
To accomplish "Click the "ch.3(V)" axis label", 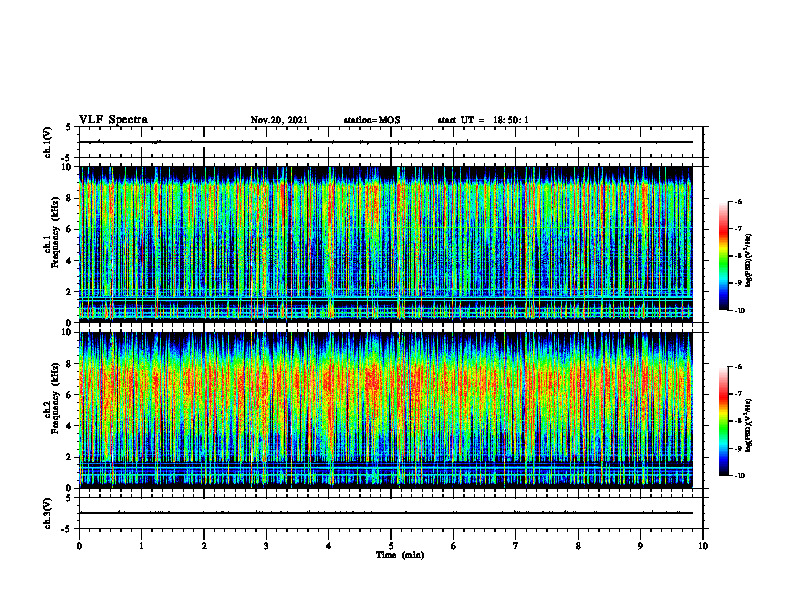I will click(48, 513).
